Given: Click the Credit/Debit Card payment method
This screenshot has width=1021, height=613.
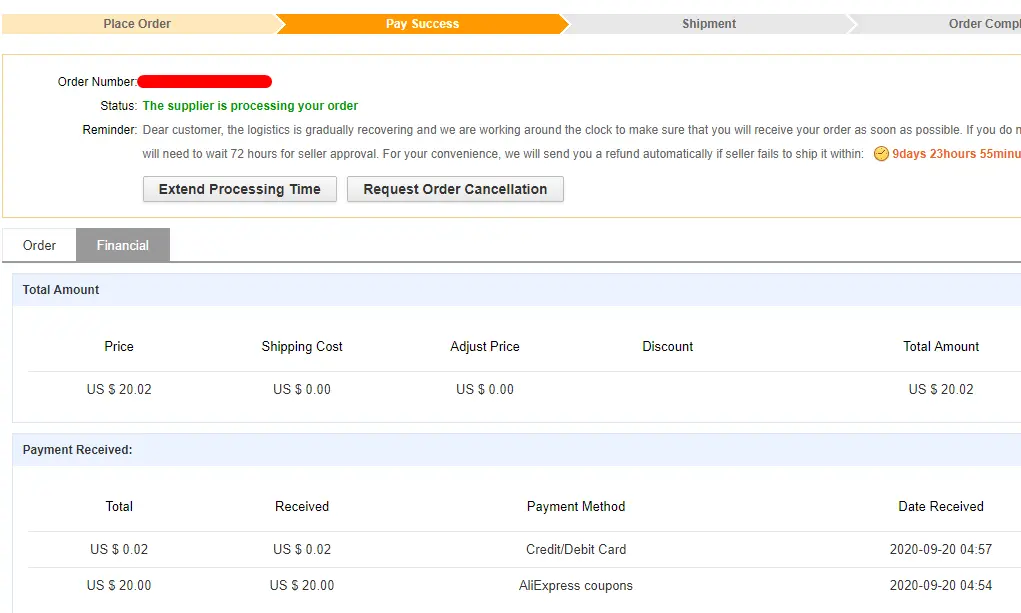Looking at the screenshot, I should 576,550.
